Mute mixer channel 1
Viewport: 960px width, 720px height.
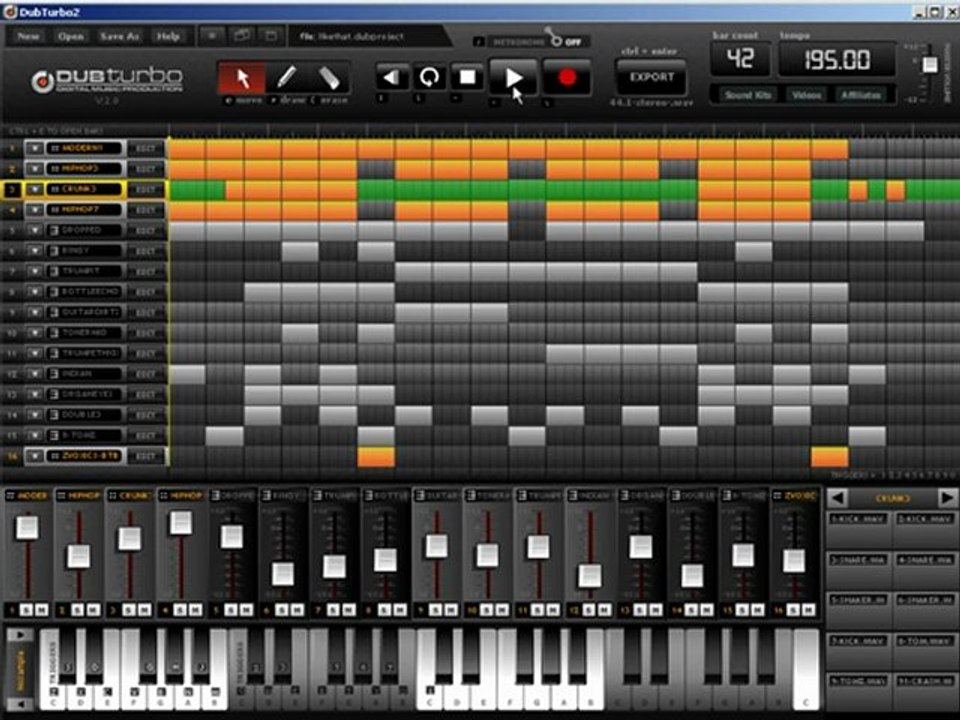(x=42, y=610)
